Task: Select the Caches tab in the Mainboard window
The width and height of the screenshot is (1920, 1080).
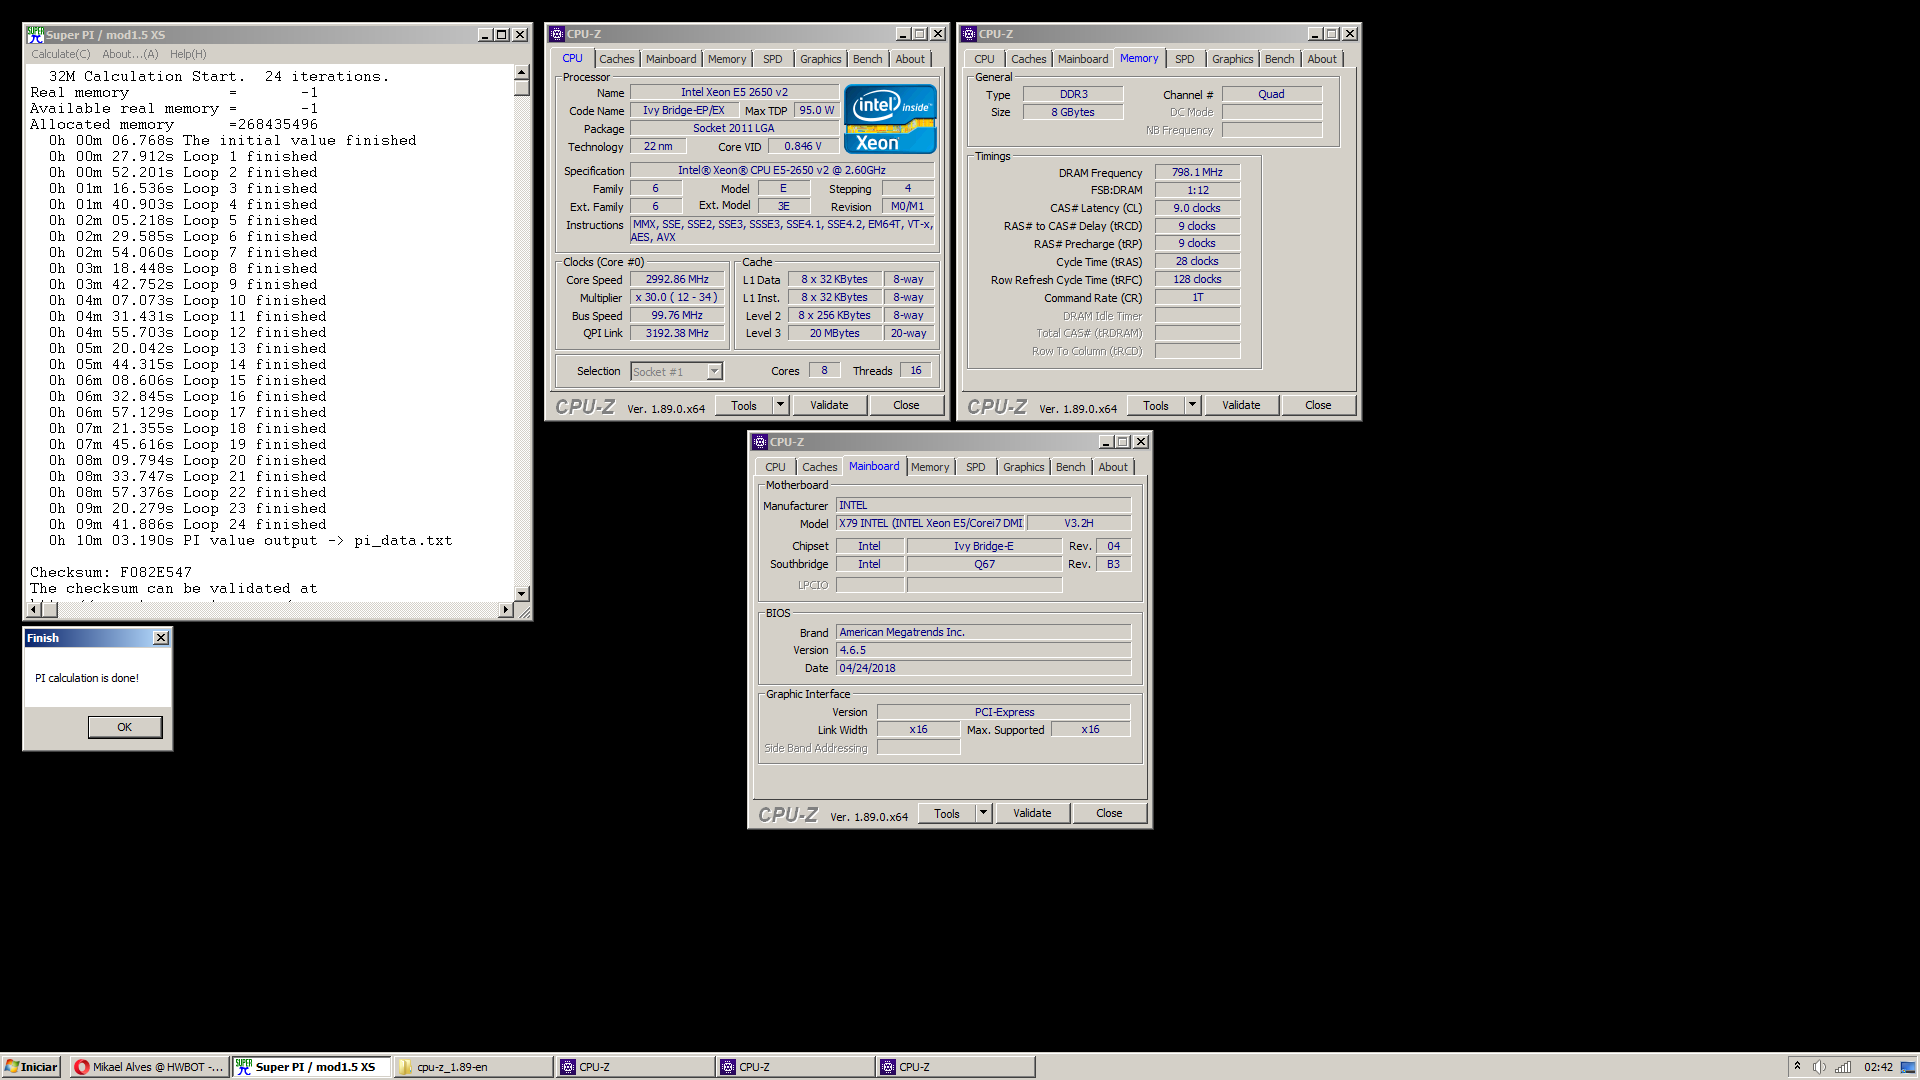Action: [x=820, y=467]
